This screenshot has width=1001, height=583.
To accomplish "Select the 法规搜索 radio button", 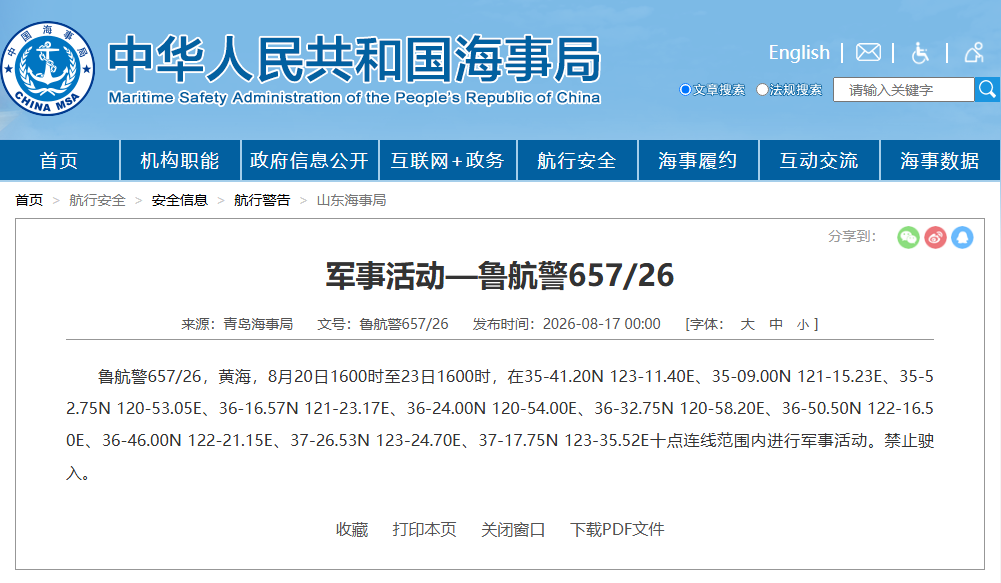I will (762, 89).
